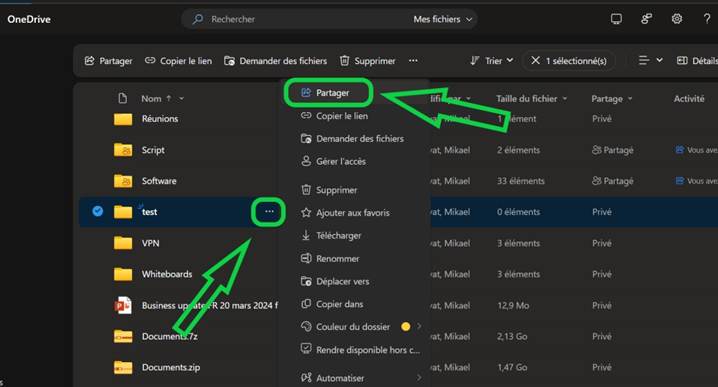Viewport: 718px width, 387px height.
Task: Click the yellow folder color dot
Action: pyautogui.click(x=405, y=327)
